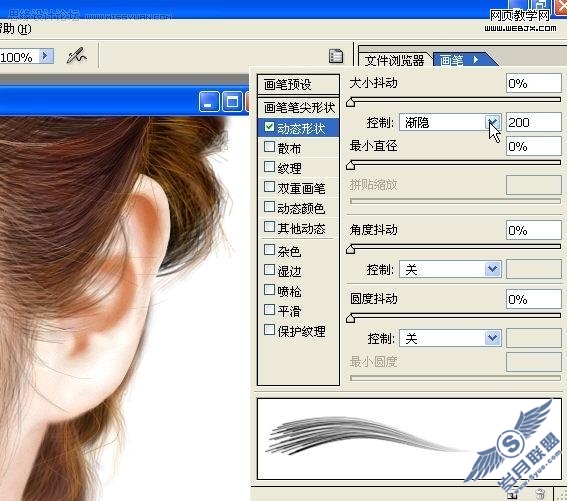This screenshot has width=567, height=501.
Task: Open the 100% value arrow in options bar
Action: click(46, 56)
